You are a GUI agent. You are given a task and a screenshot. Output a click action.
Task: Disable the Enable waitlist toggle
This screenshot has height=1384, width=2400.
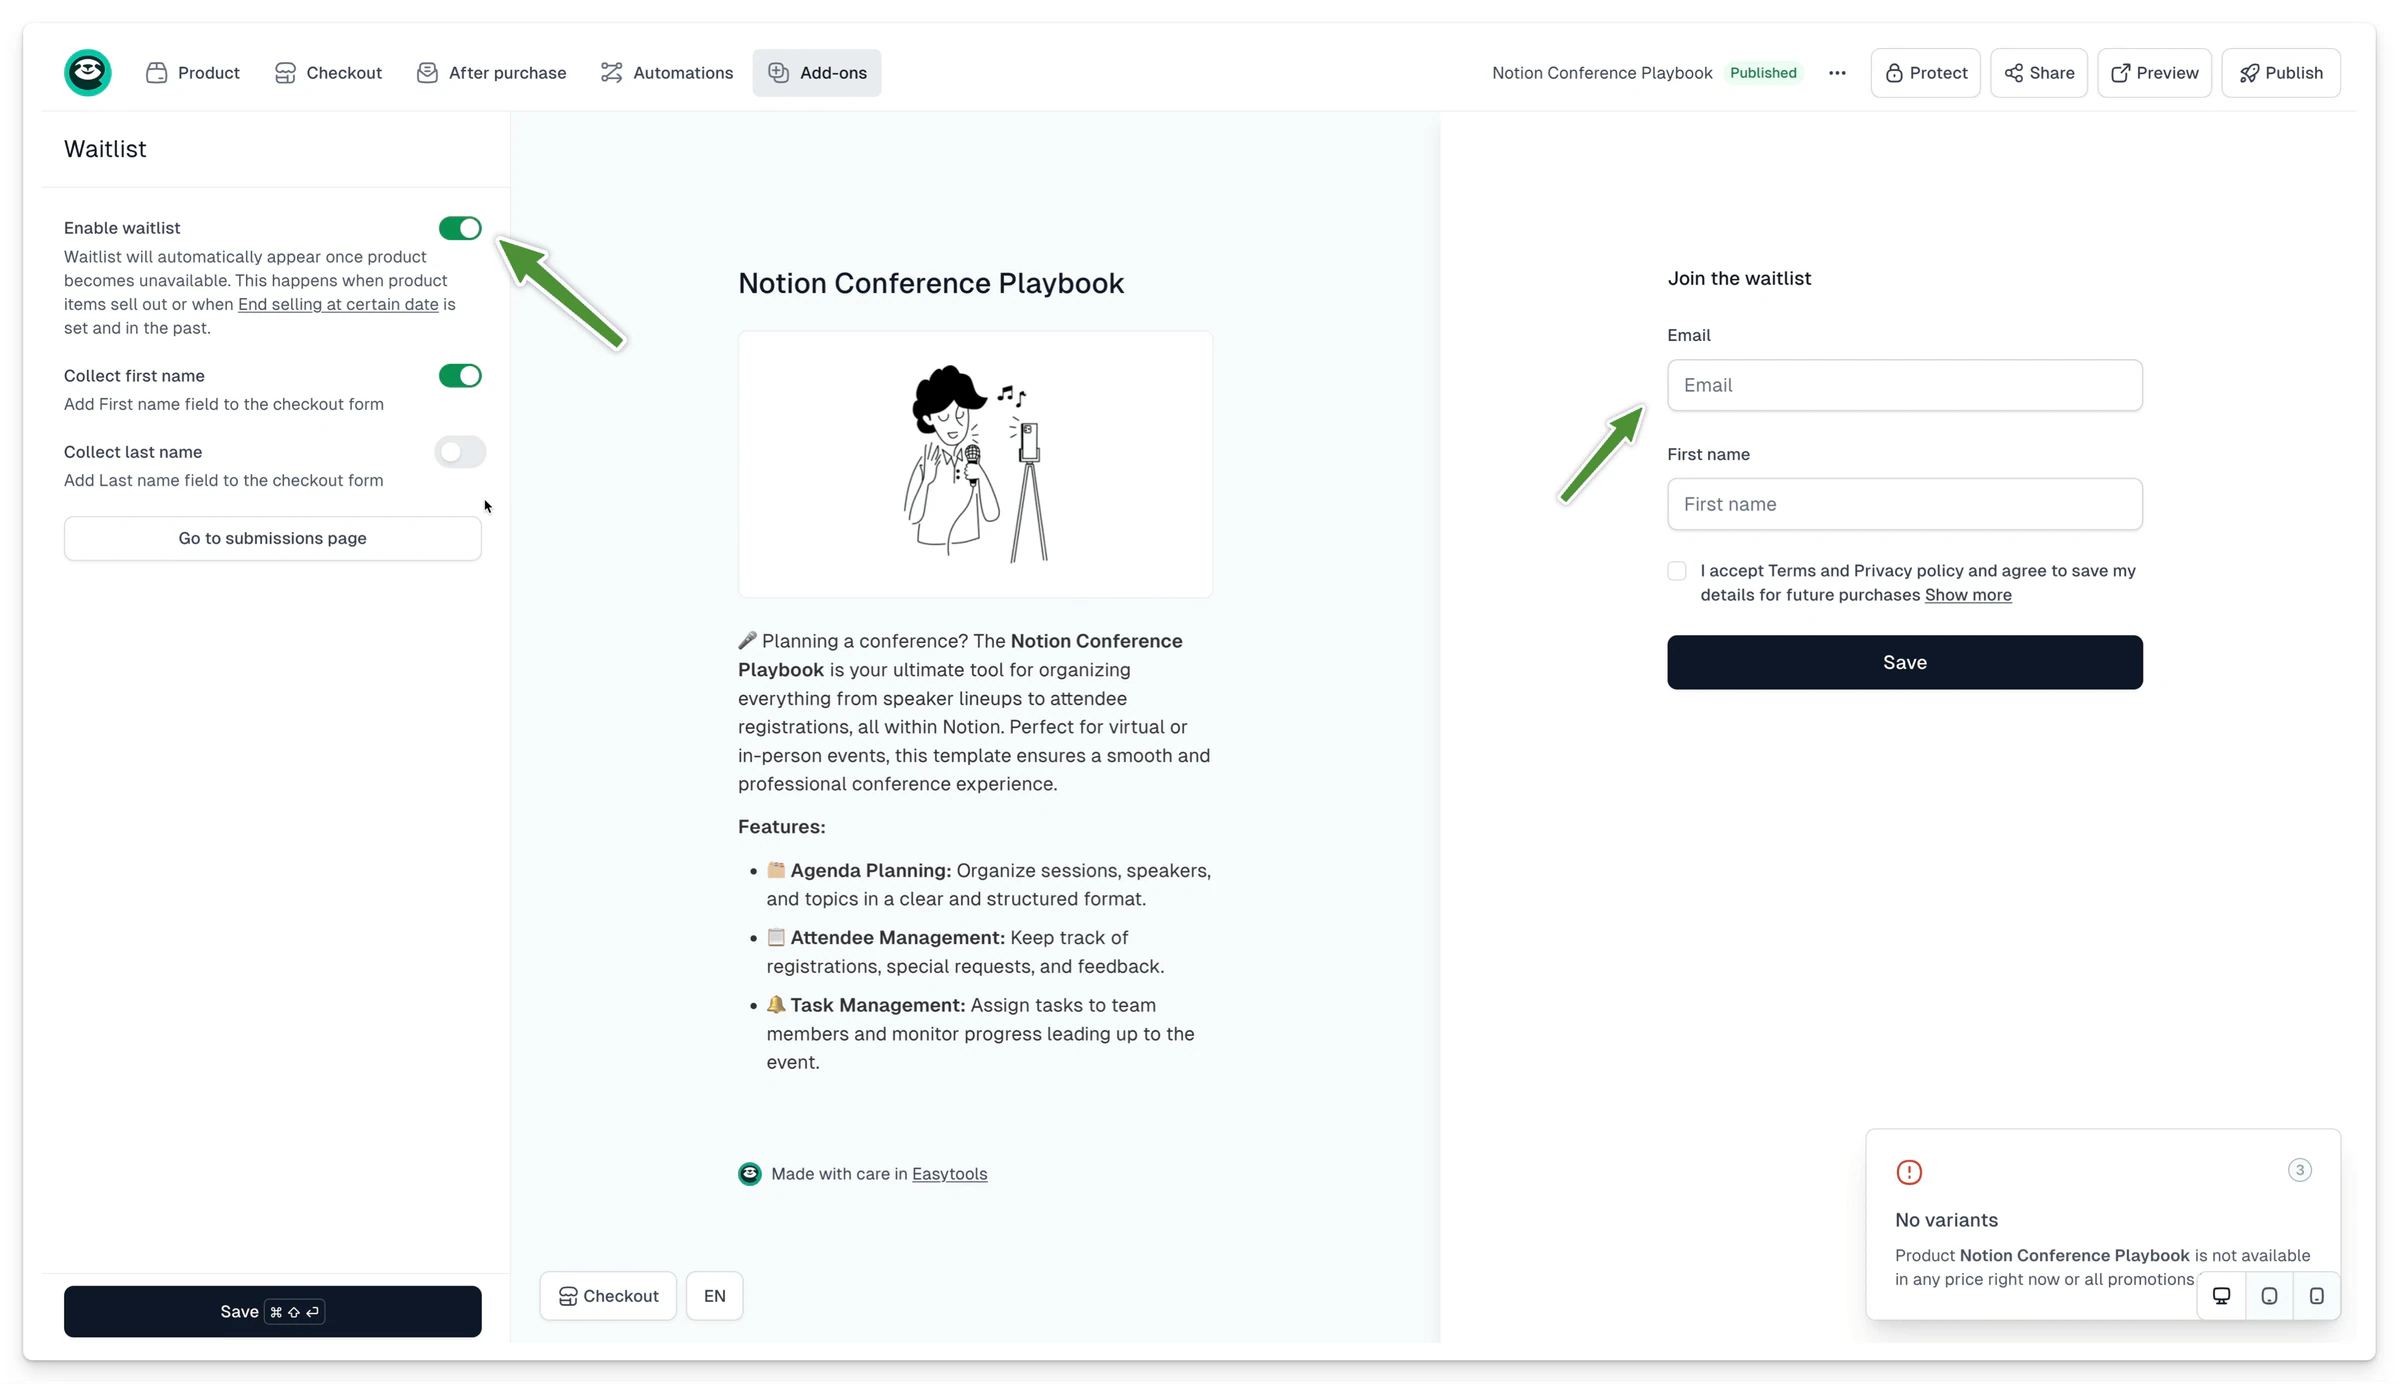click(460, 228)
